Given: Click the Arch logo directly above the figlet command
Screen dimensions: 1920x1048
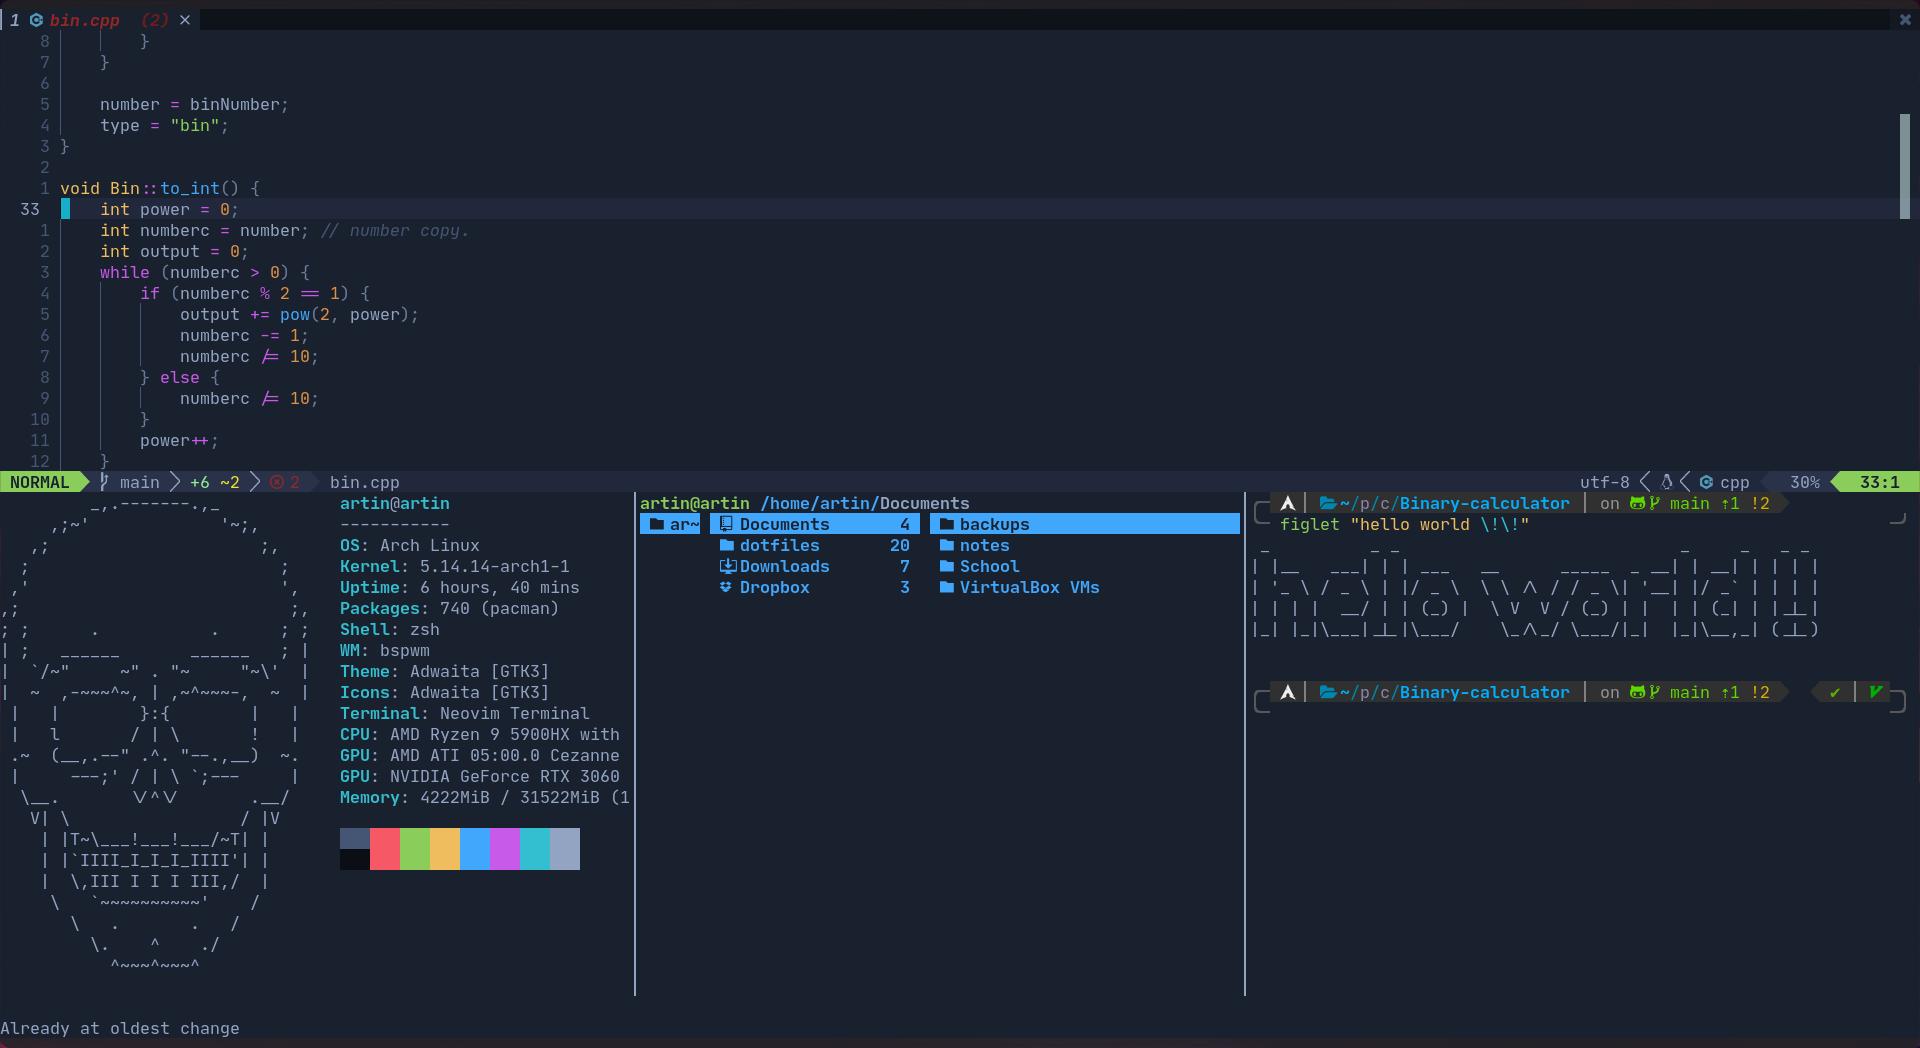Looking at the screenshot, I should [x=1288, y=503].
